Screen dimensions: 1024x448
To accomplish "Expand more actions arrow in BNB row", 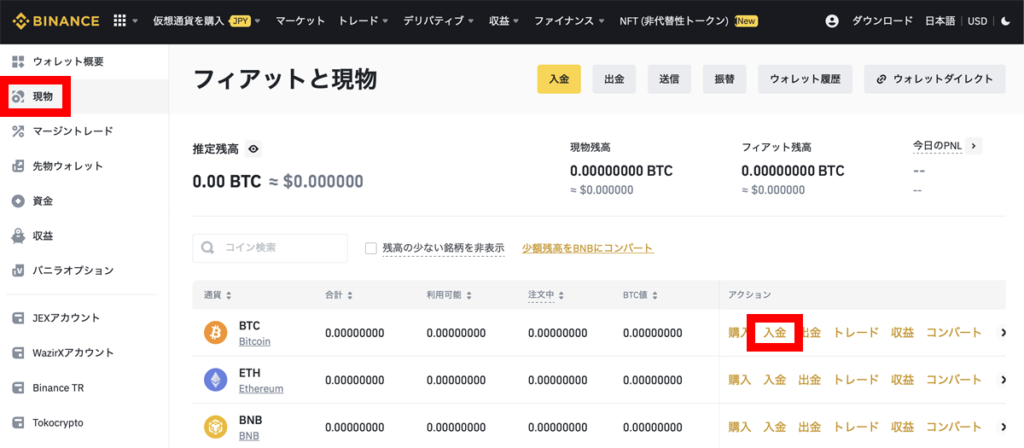I will (1004, 427).
